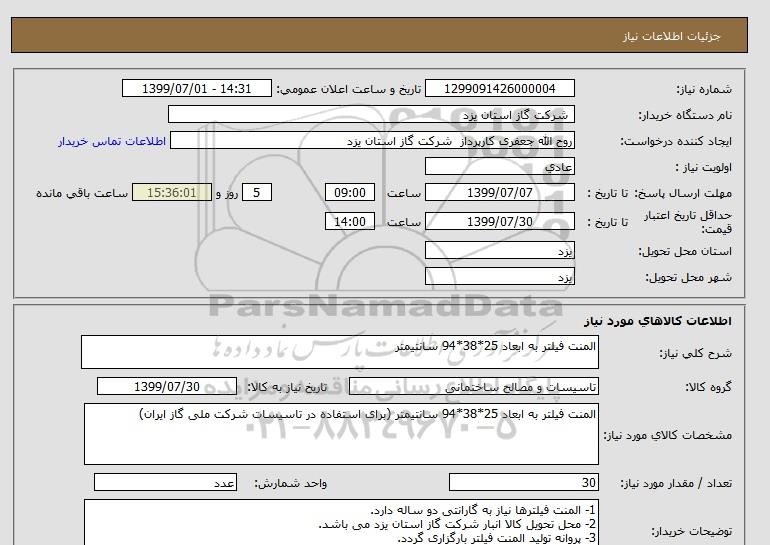770x545 pixels.
Task: Click the response deadline date 1399/07/07
Action: click(499, 192)
